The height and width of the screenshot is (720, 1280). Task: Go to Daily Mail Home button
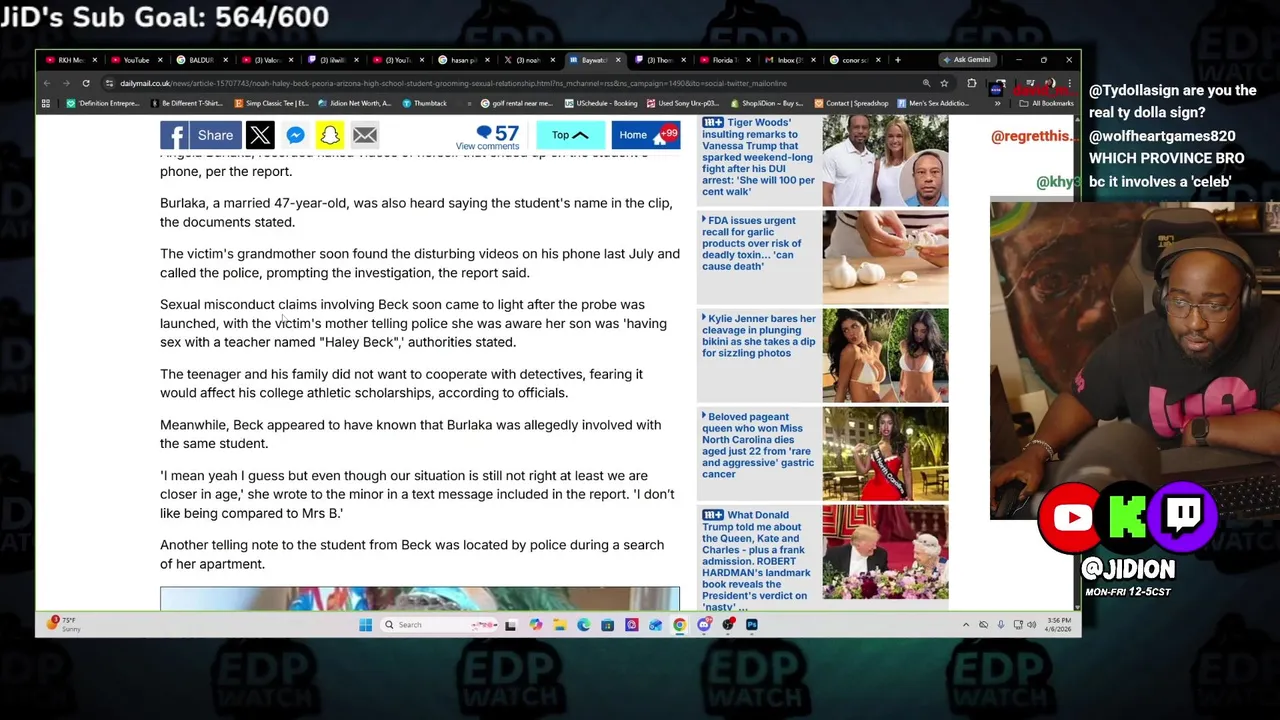pyautogui.click(x=645, y=135)
